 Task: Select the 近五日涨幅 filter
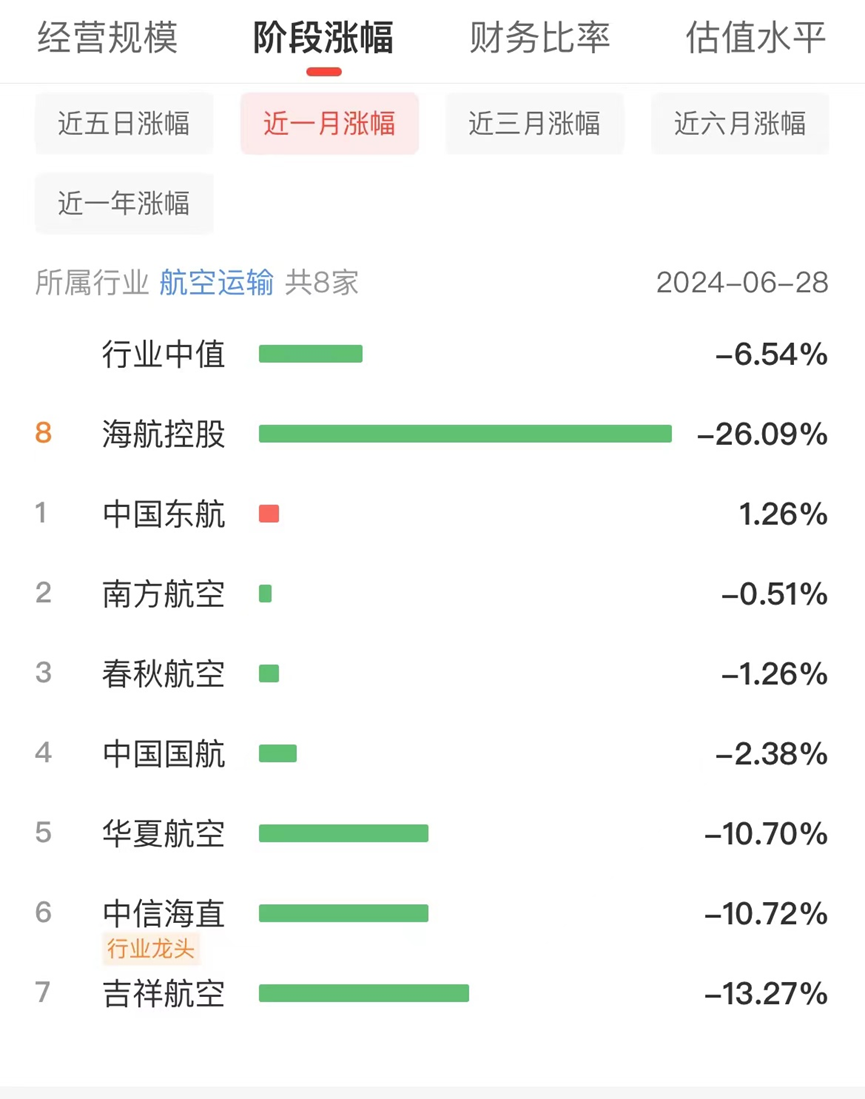point(124,124)
